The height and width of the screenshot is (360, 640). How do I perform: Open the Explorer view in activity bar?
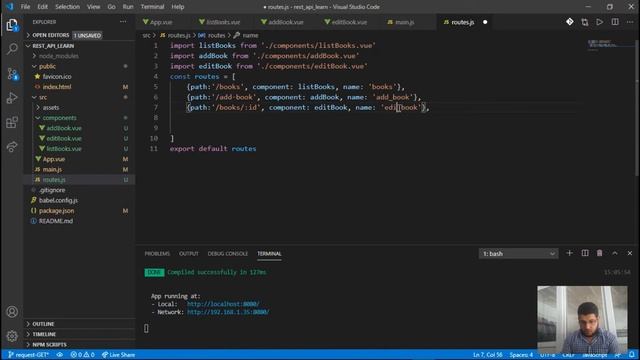click(x=12, y=25)
